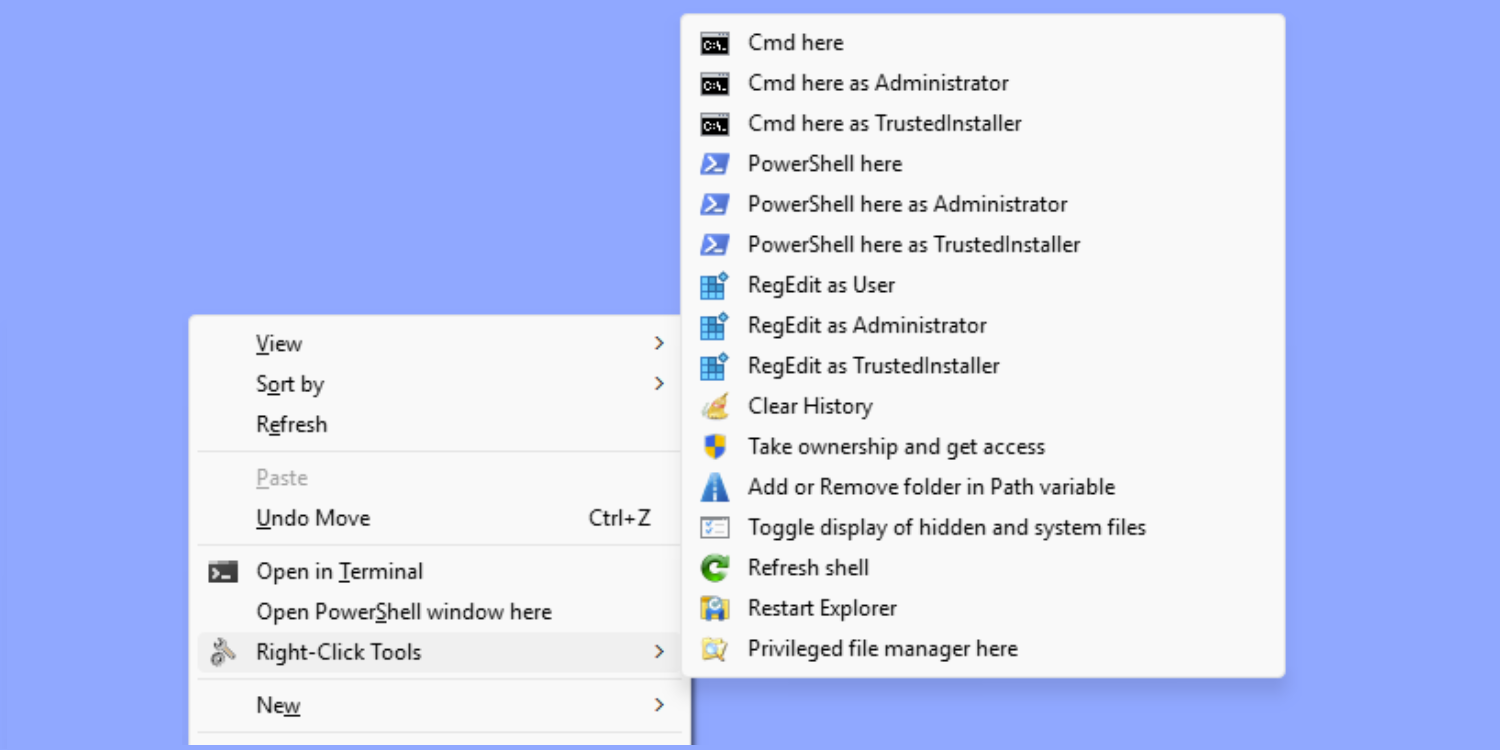Image resolution: width=1500 pixels, height=750 pixels.
Task: Click the Open in Terminal icon
Action: click(222, 572)
